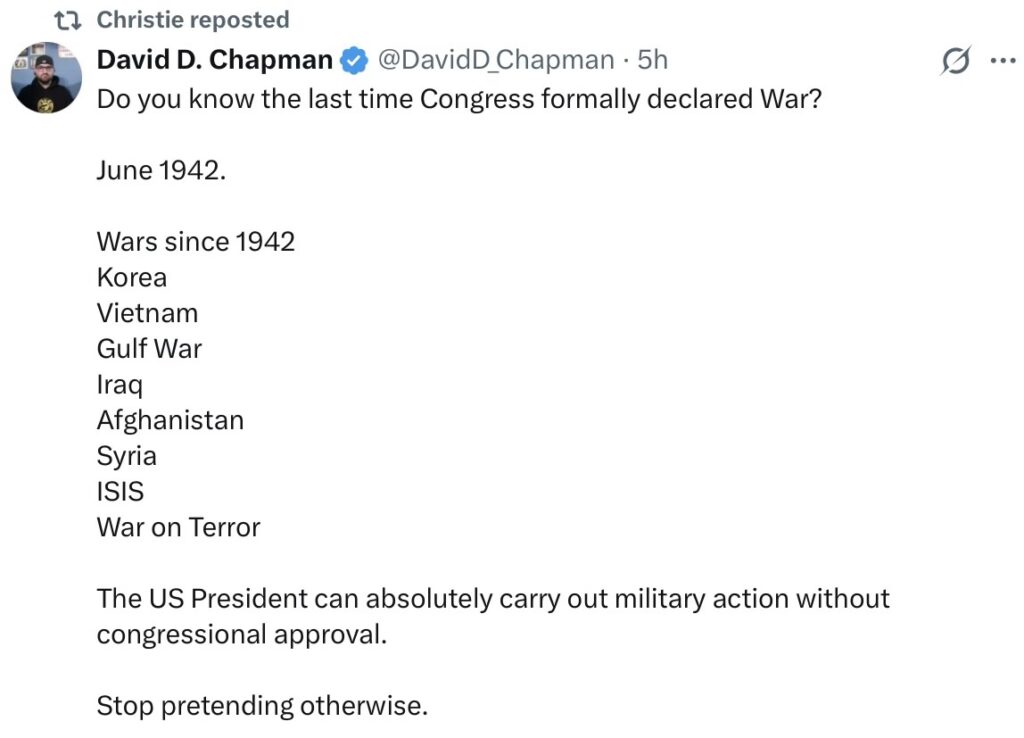Click "Gulf War" in the tweet
This screenshot has width=1024, height=738.
pyautogui.click(x=149, y=349)
